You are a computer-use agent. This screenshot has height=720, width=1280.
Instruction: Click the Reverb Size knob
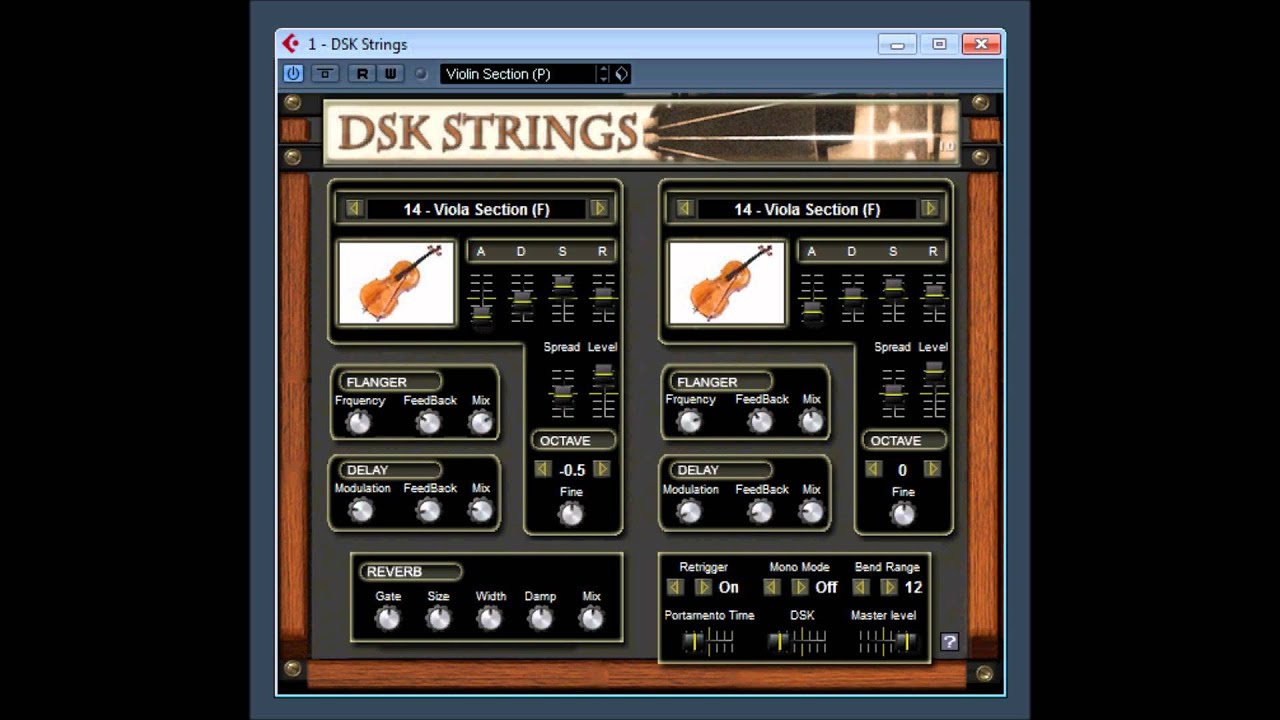click(438, 619)
